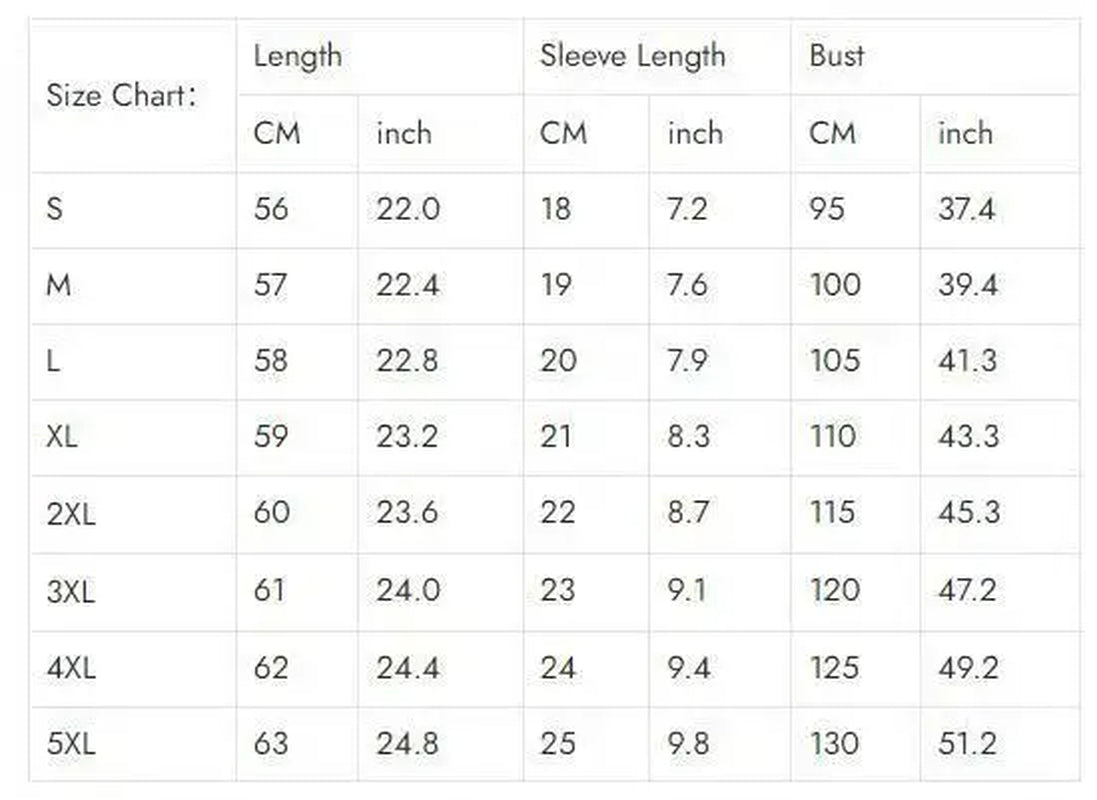Viewport: 1097px width, 800px height.
Task: Select the XL size row label
Action: (61, 437)
